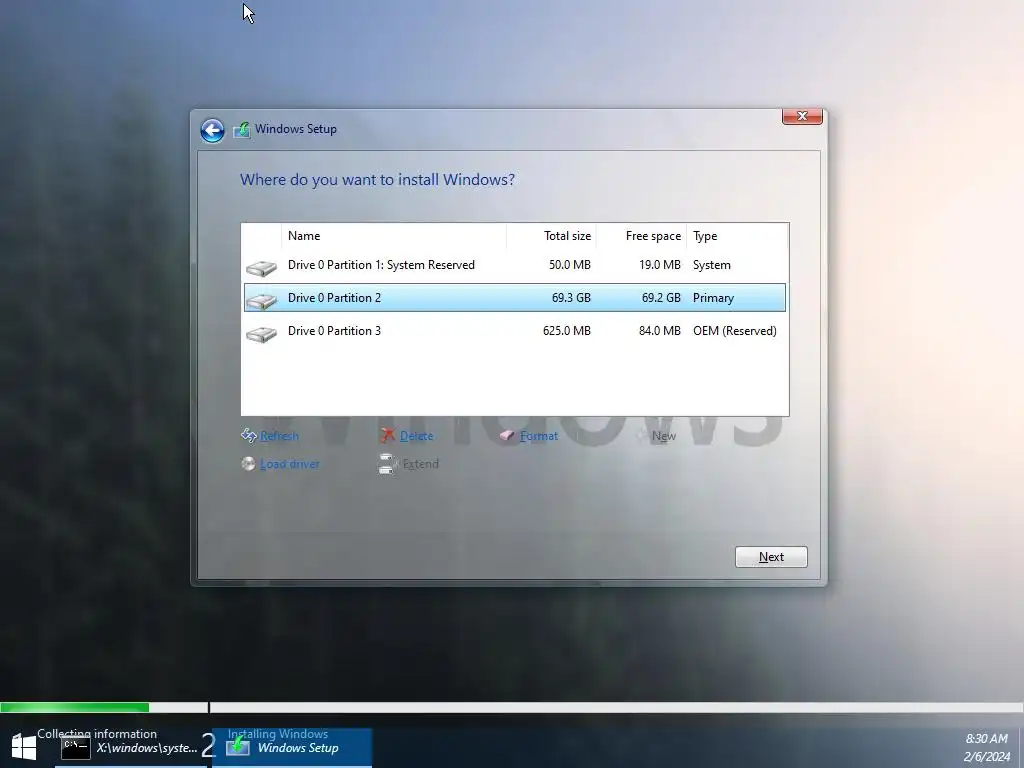Click the Installing Windows step label
This screenshot has height=768, width=1024.
pyautogui.click(x=278, y=734)
